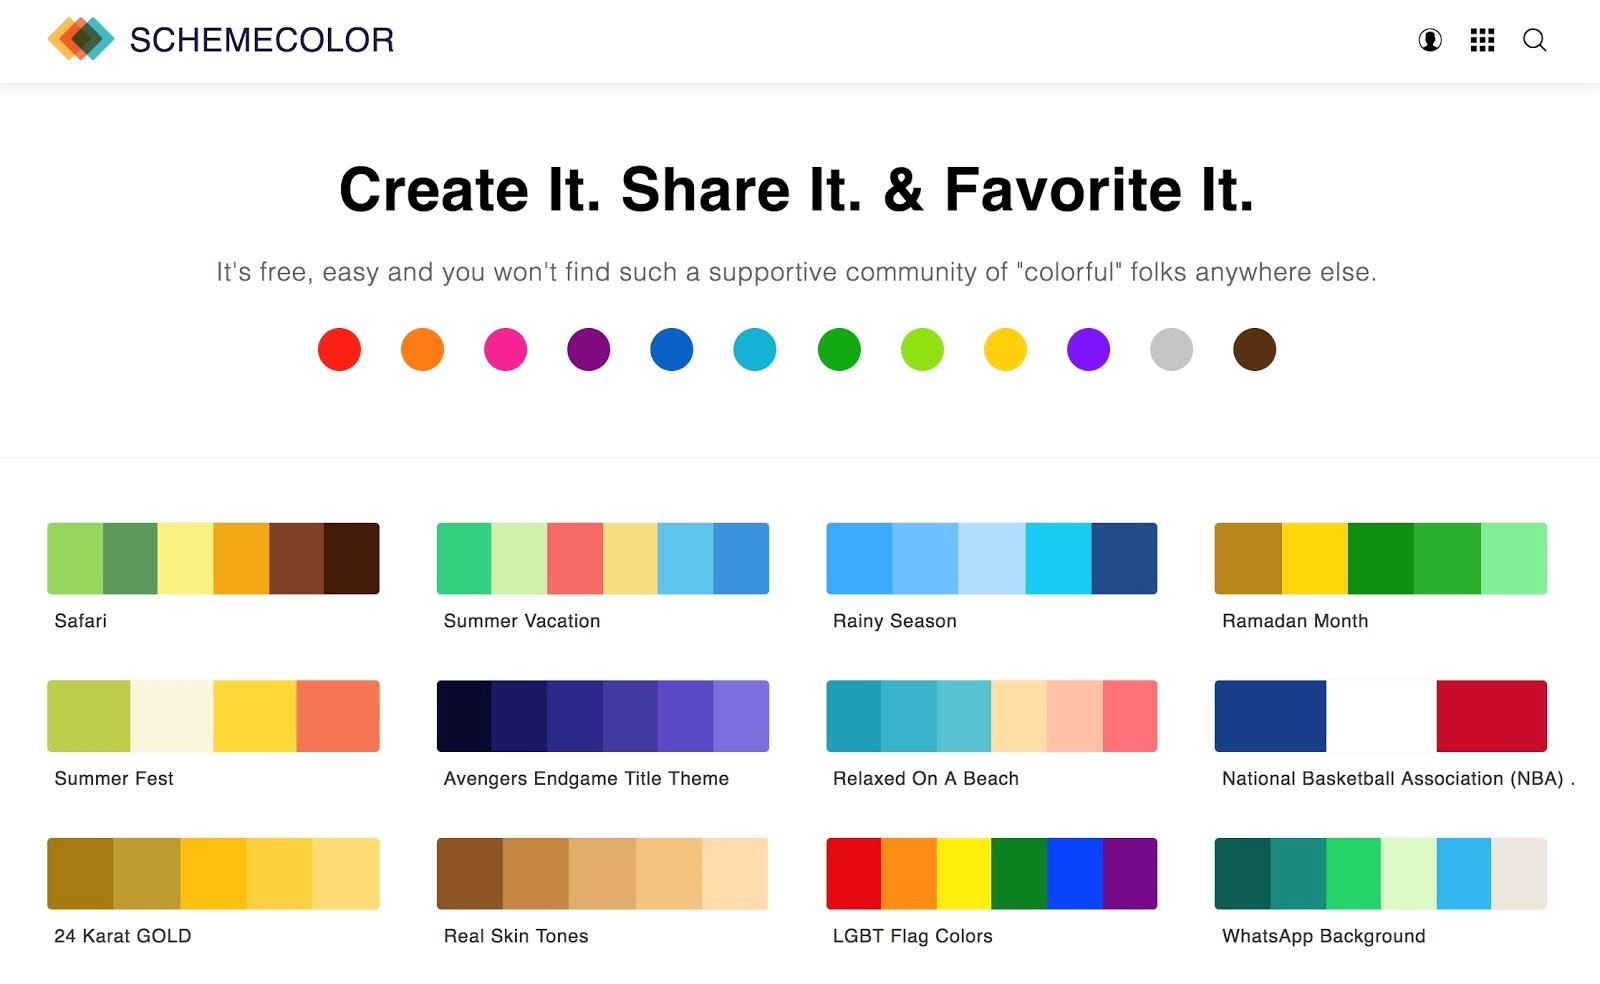Viewport: 1600px width, 984px height.
Task: Open the user account icon
Action: 1430,40
